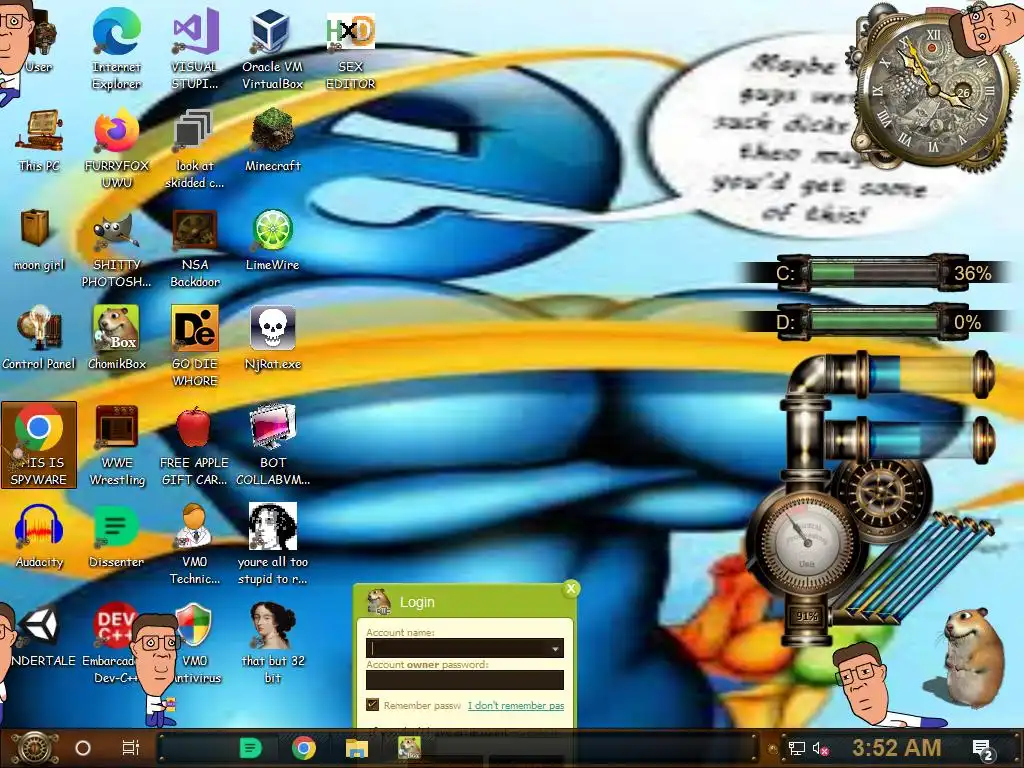Toggle the Remember password checkbox
Viewport: 1024px width, 768px height.
[x=372, y=705]
